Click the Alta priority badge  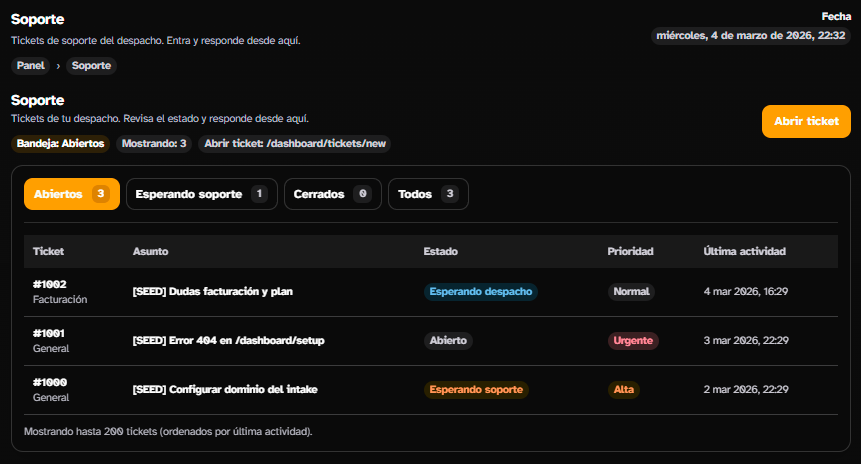(624, 390)
